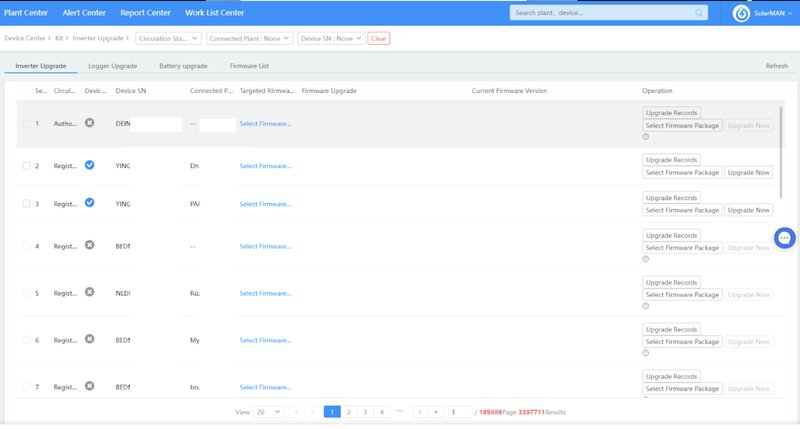Tick the checkbox for row 1
The width and height of the screenshot is (800, 429).
pyautogui.click(x=26, y=123)
